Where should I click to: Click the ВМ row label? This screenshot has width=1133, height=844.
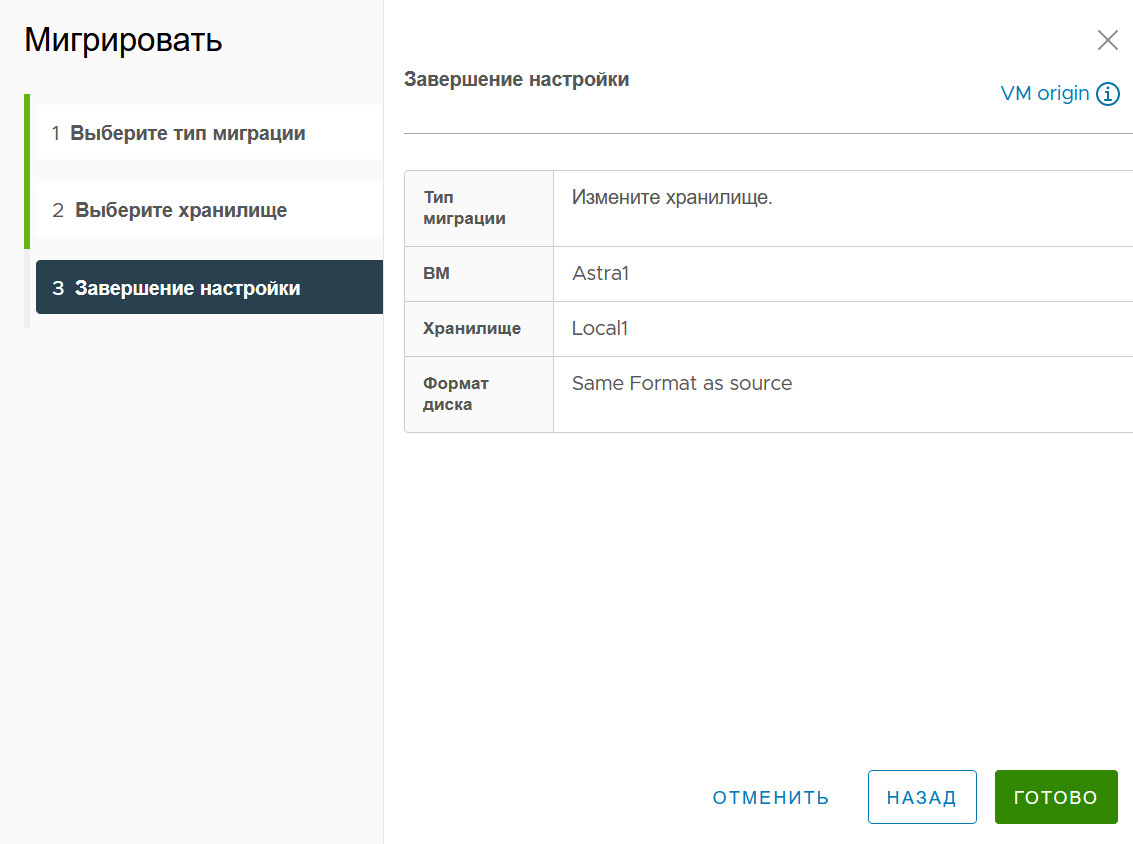[436, 273]
